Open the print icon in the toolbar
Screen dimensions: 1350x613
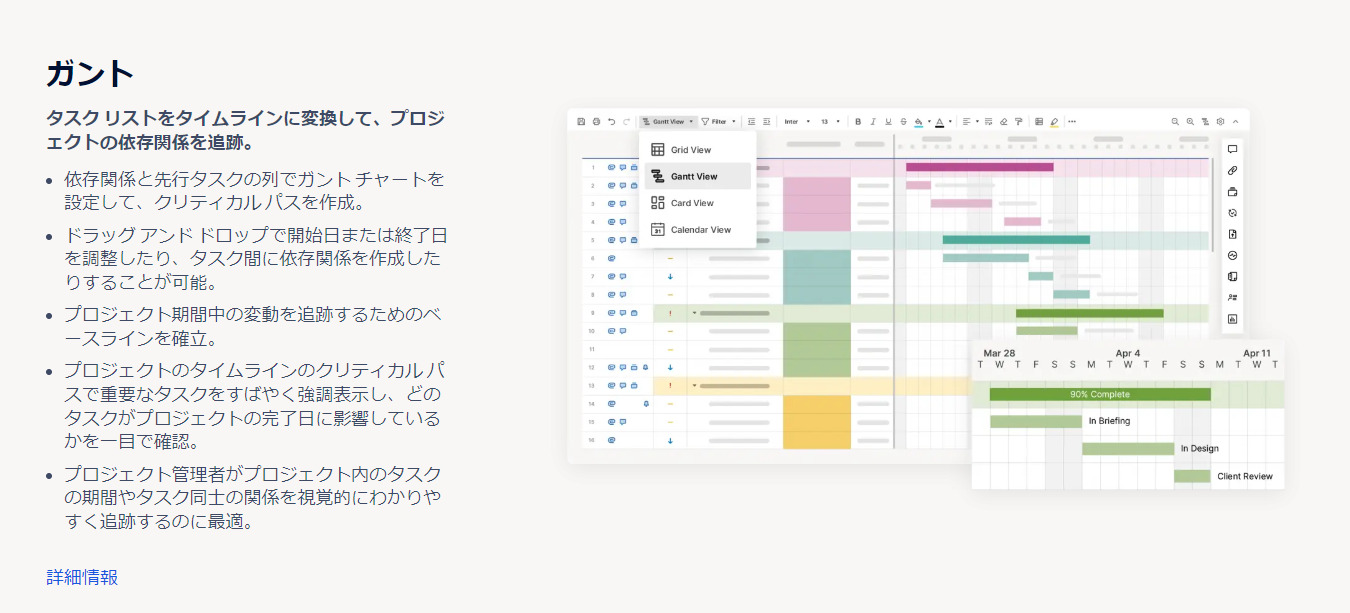coord(595,120)
